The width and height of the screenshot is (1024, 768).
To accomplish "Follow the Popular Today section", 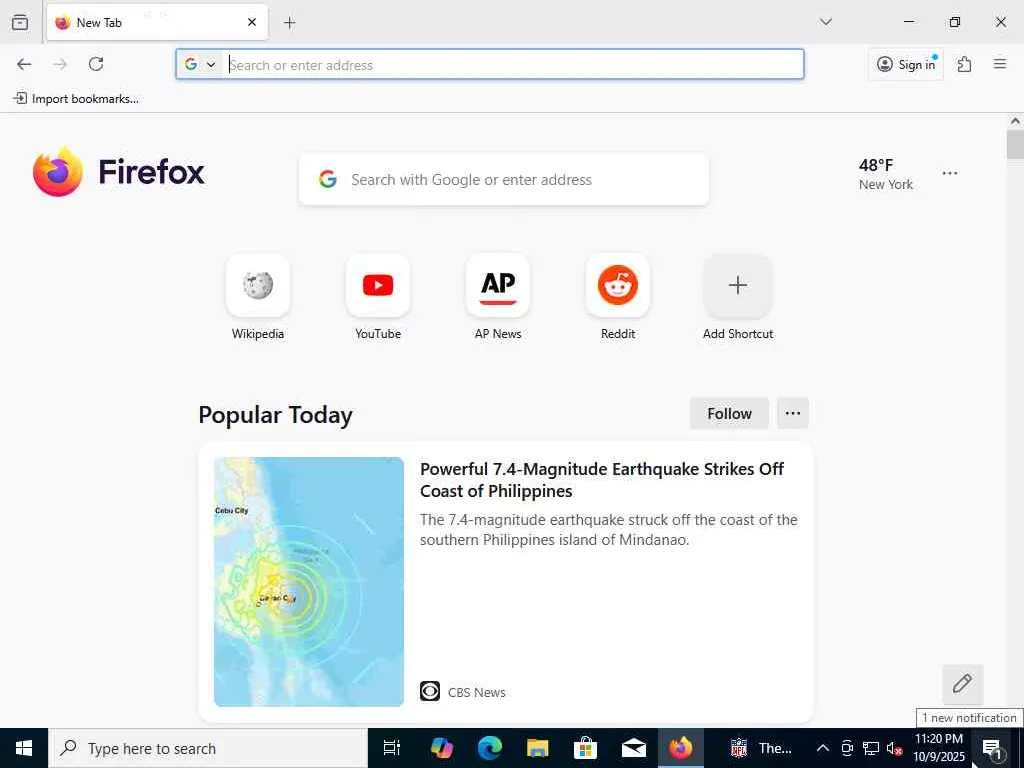I will coord(729,413).
